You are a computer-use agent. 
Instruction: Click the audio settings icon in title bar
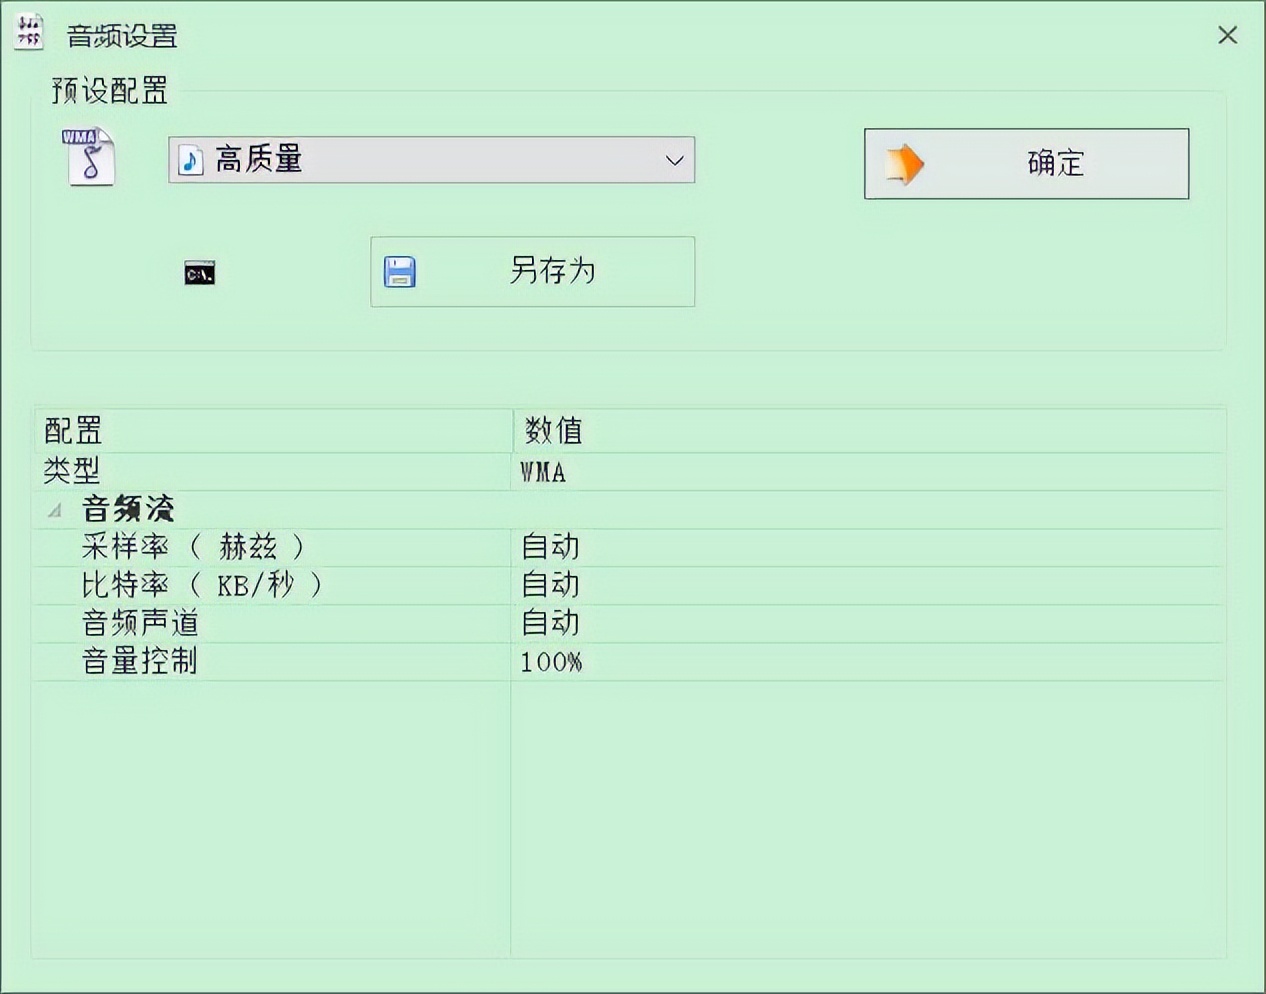coord(29,31)
